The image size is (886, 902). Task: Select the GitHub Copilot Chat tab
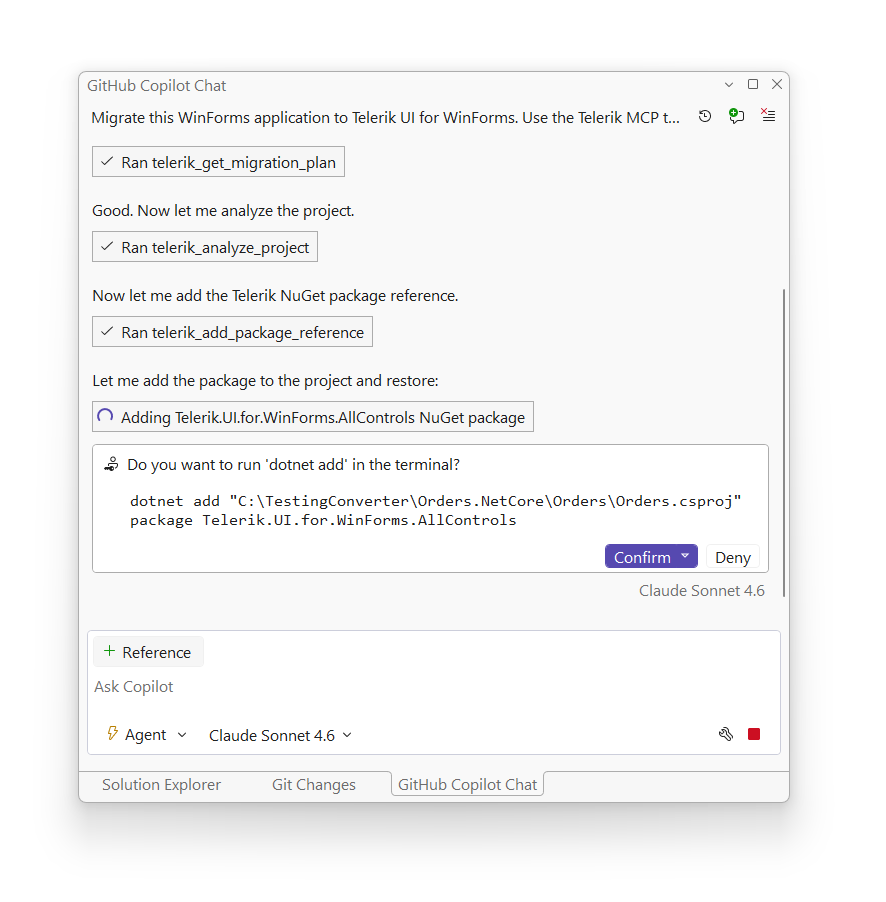click(x=467, y=785)
